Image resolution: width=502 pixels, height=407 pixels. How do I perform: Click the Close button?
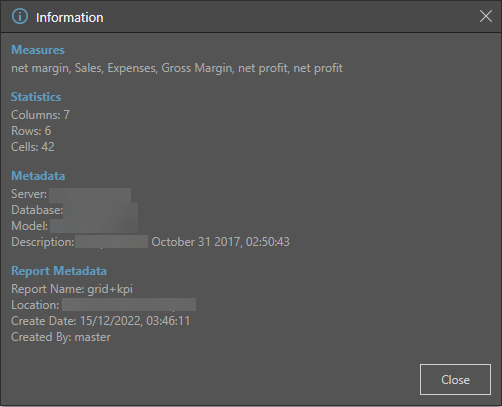click(455, 379)
